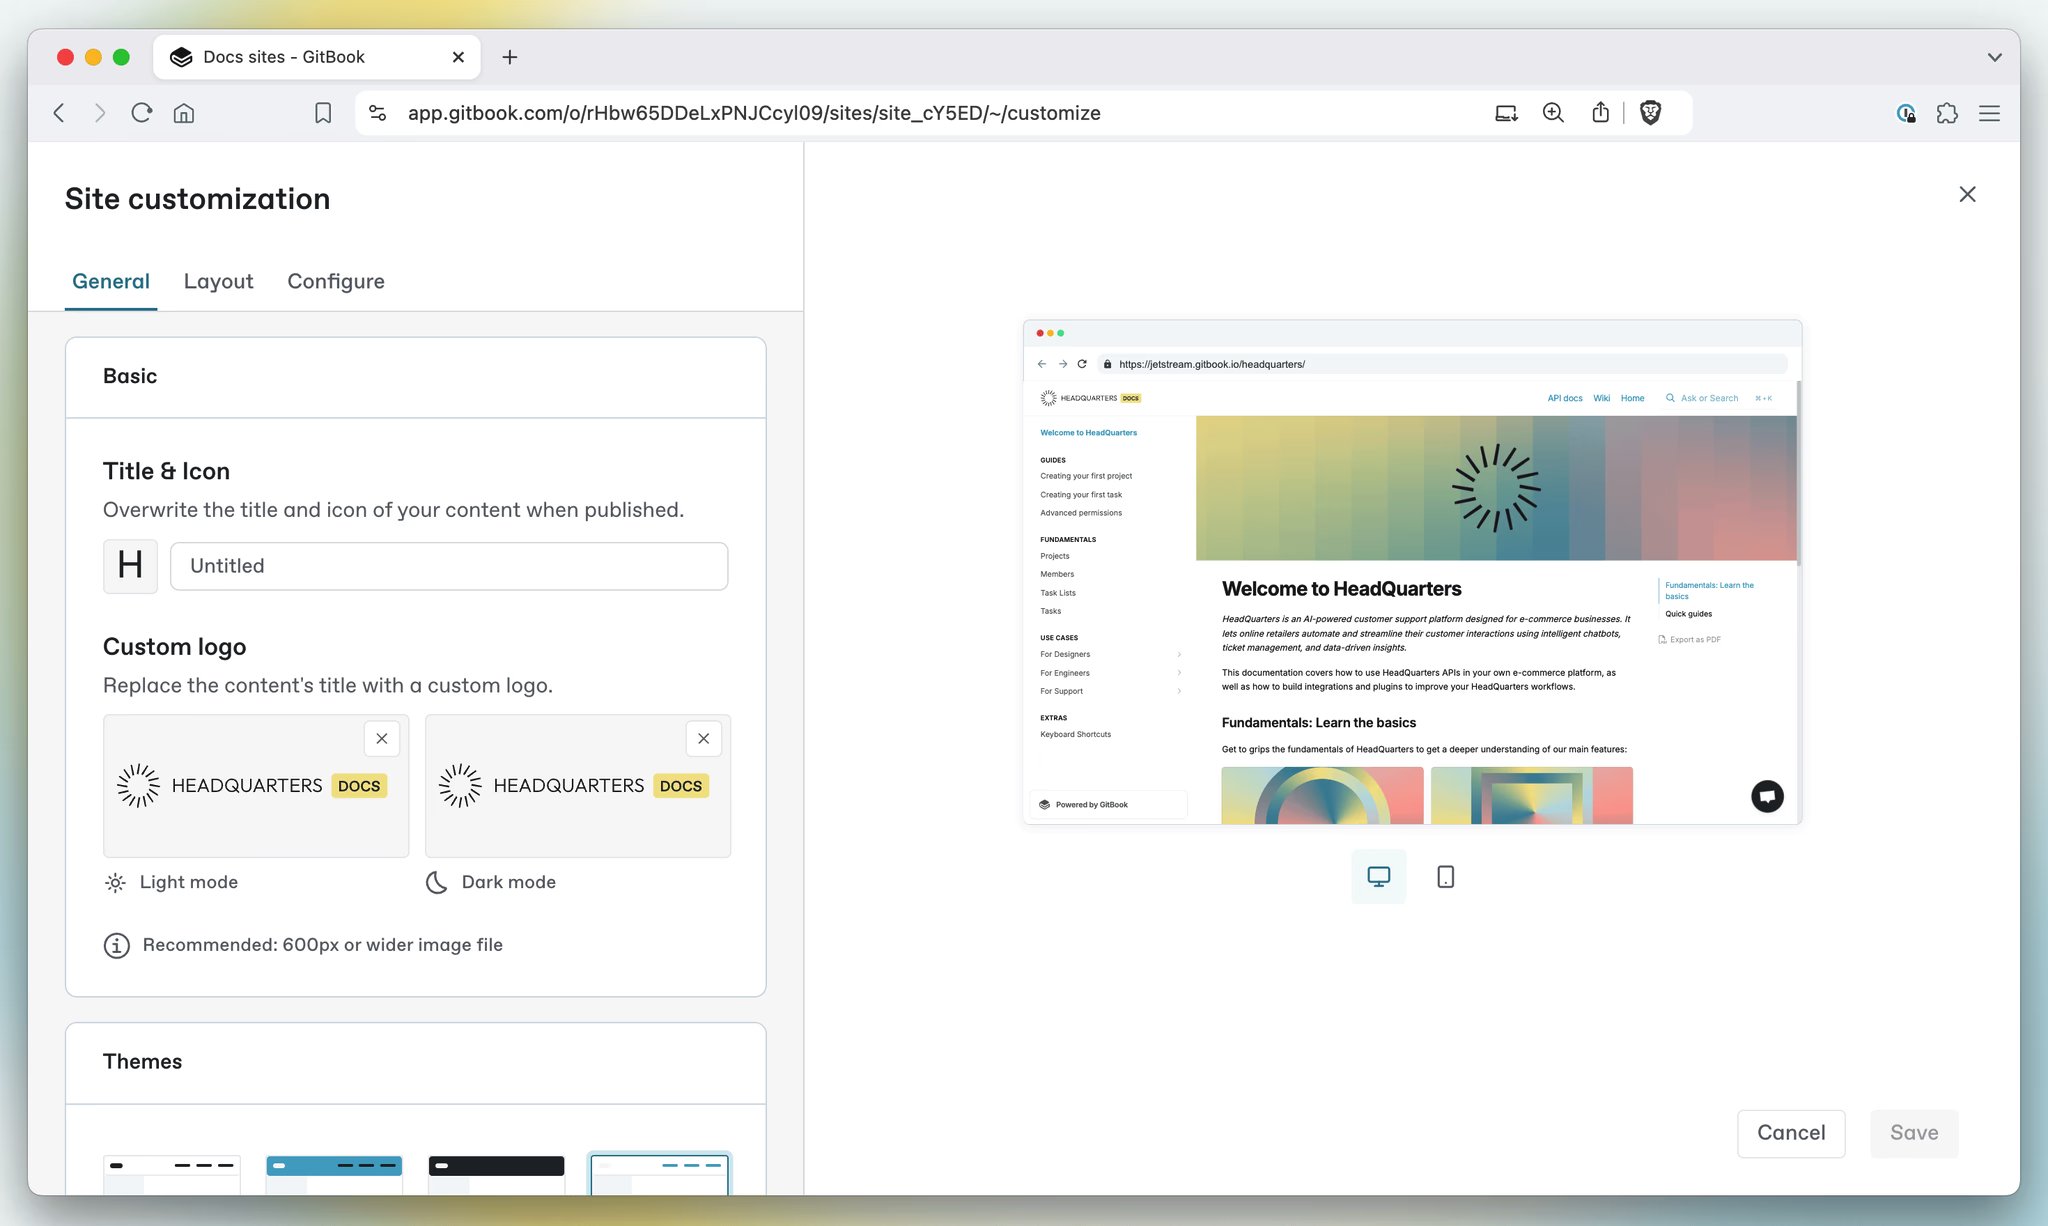Open the browser window dropdown chevron
Viewport: 2048px width, 1226px height.
(1996, 57)
